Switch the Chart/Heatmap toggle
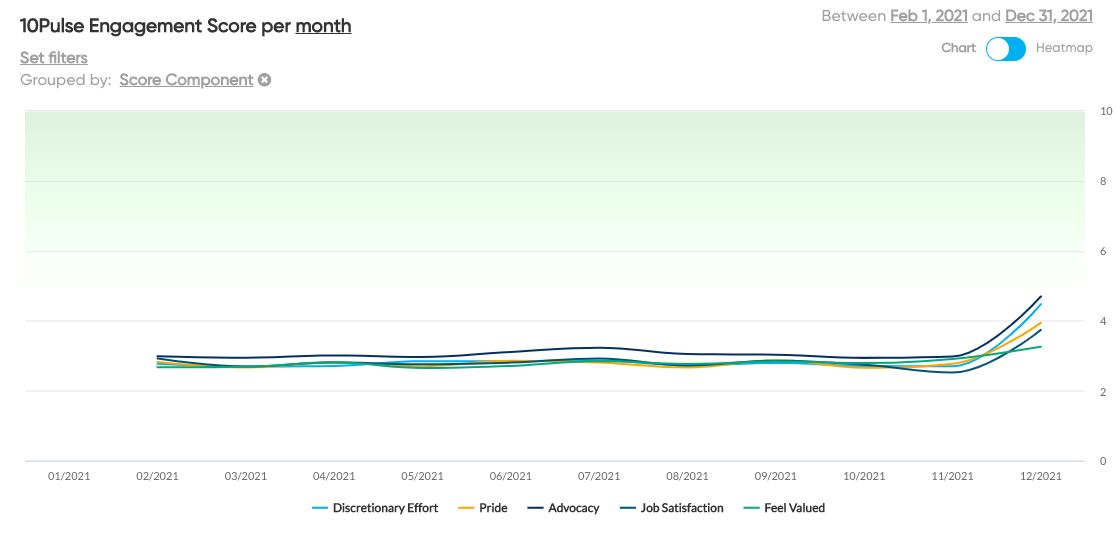The height and width of the screenshot is (537, 1116). [x=1006, y=48]
